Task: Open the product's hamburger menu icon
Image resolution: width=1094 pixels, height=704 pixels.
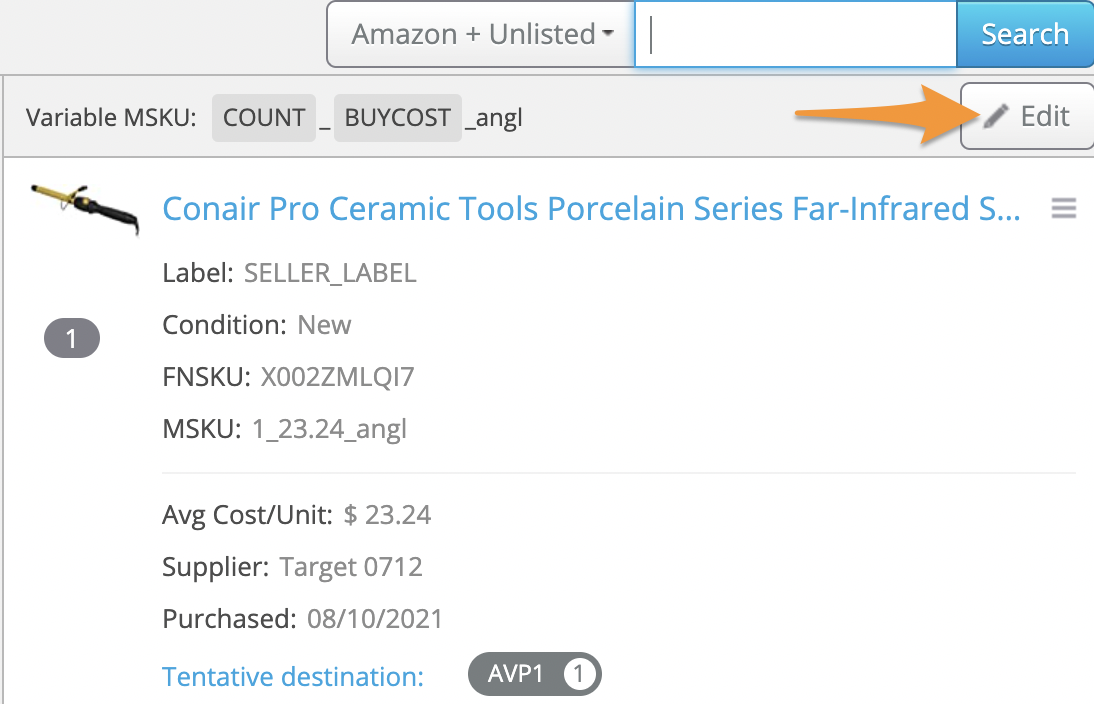Action: pyautogui.click(x=1064, y=208)
